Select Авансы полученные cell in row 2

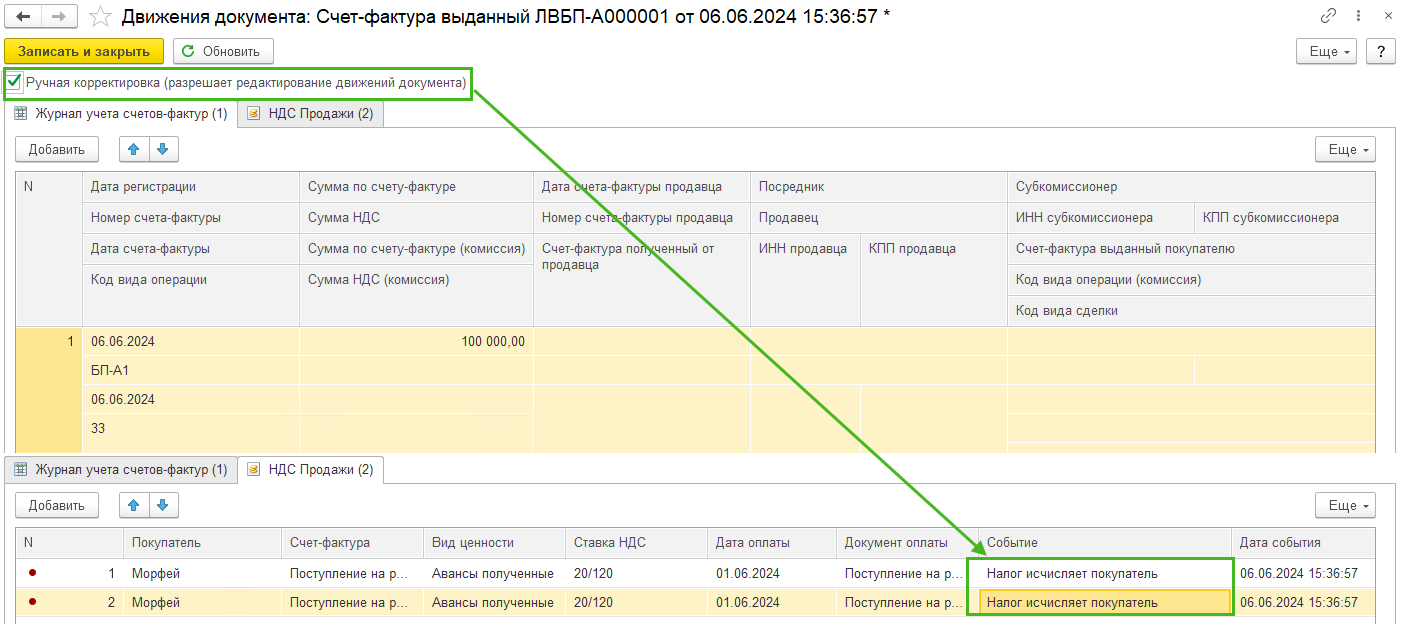[x=494, y=602]
